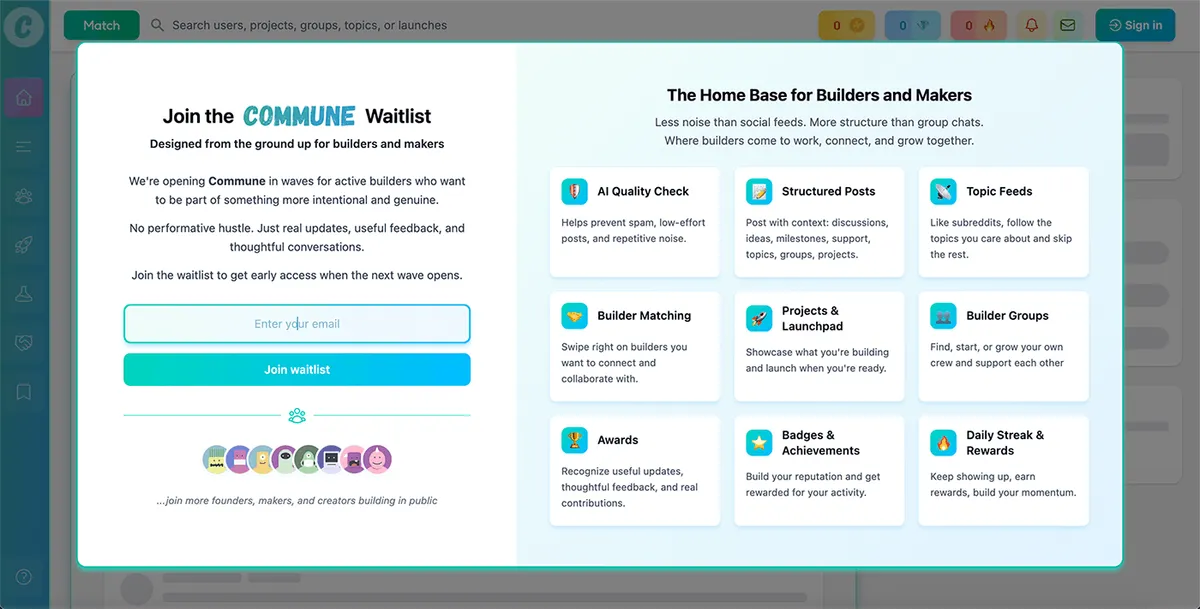Click the Join waitlist button
The width and height of the screenshot is (1200, 609).
click(x=297, y=370)
